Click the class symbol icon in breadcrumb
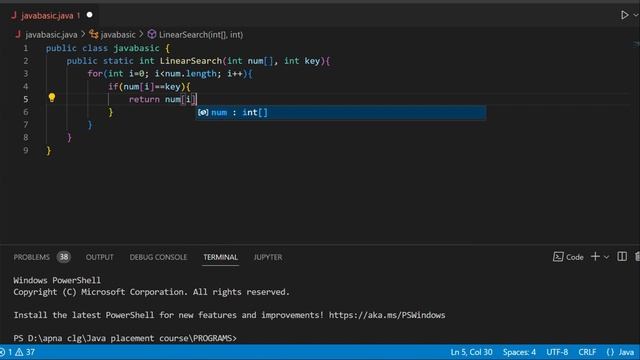This screenshot has width=640, height=360. [x=94, y=34]
